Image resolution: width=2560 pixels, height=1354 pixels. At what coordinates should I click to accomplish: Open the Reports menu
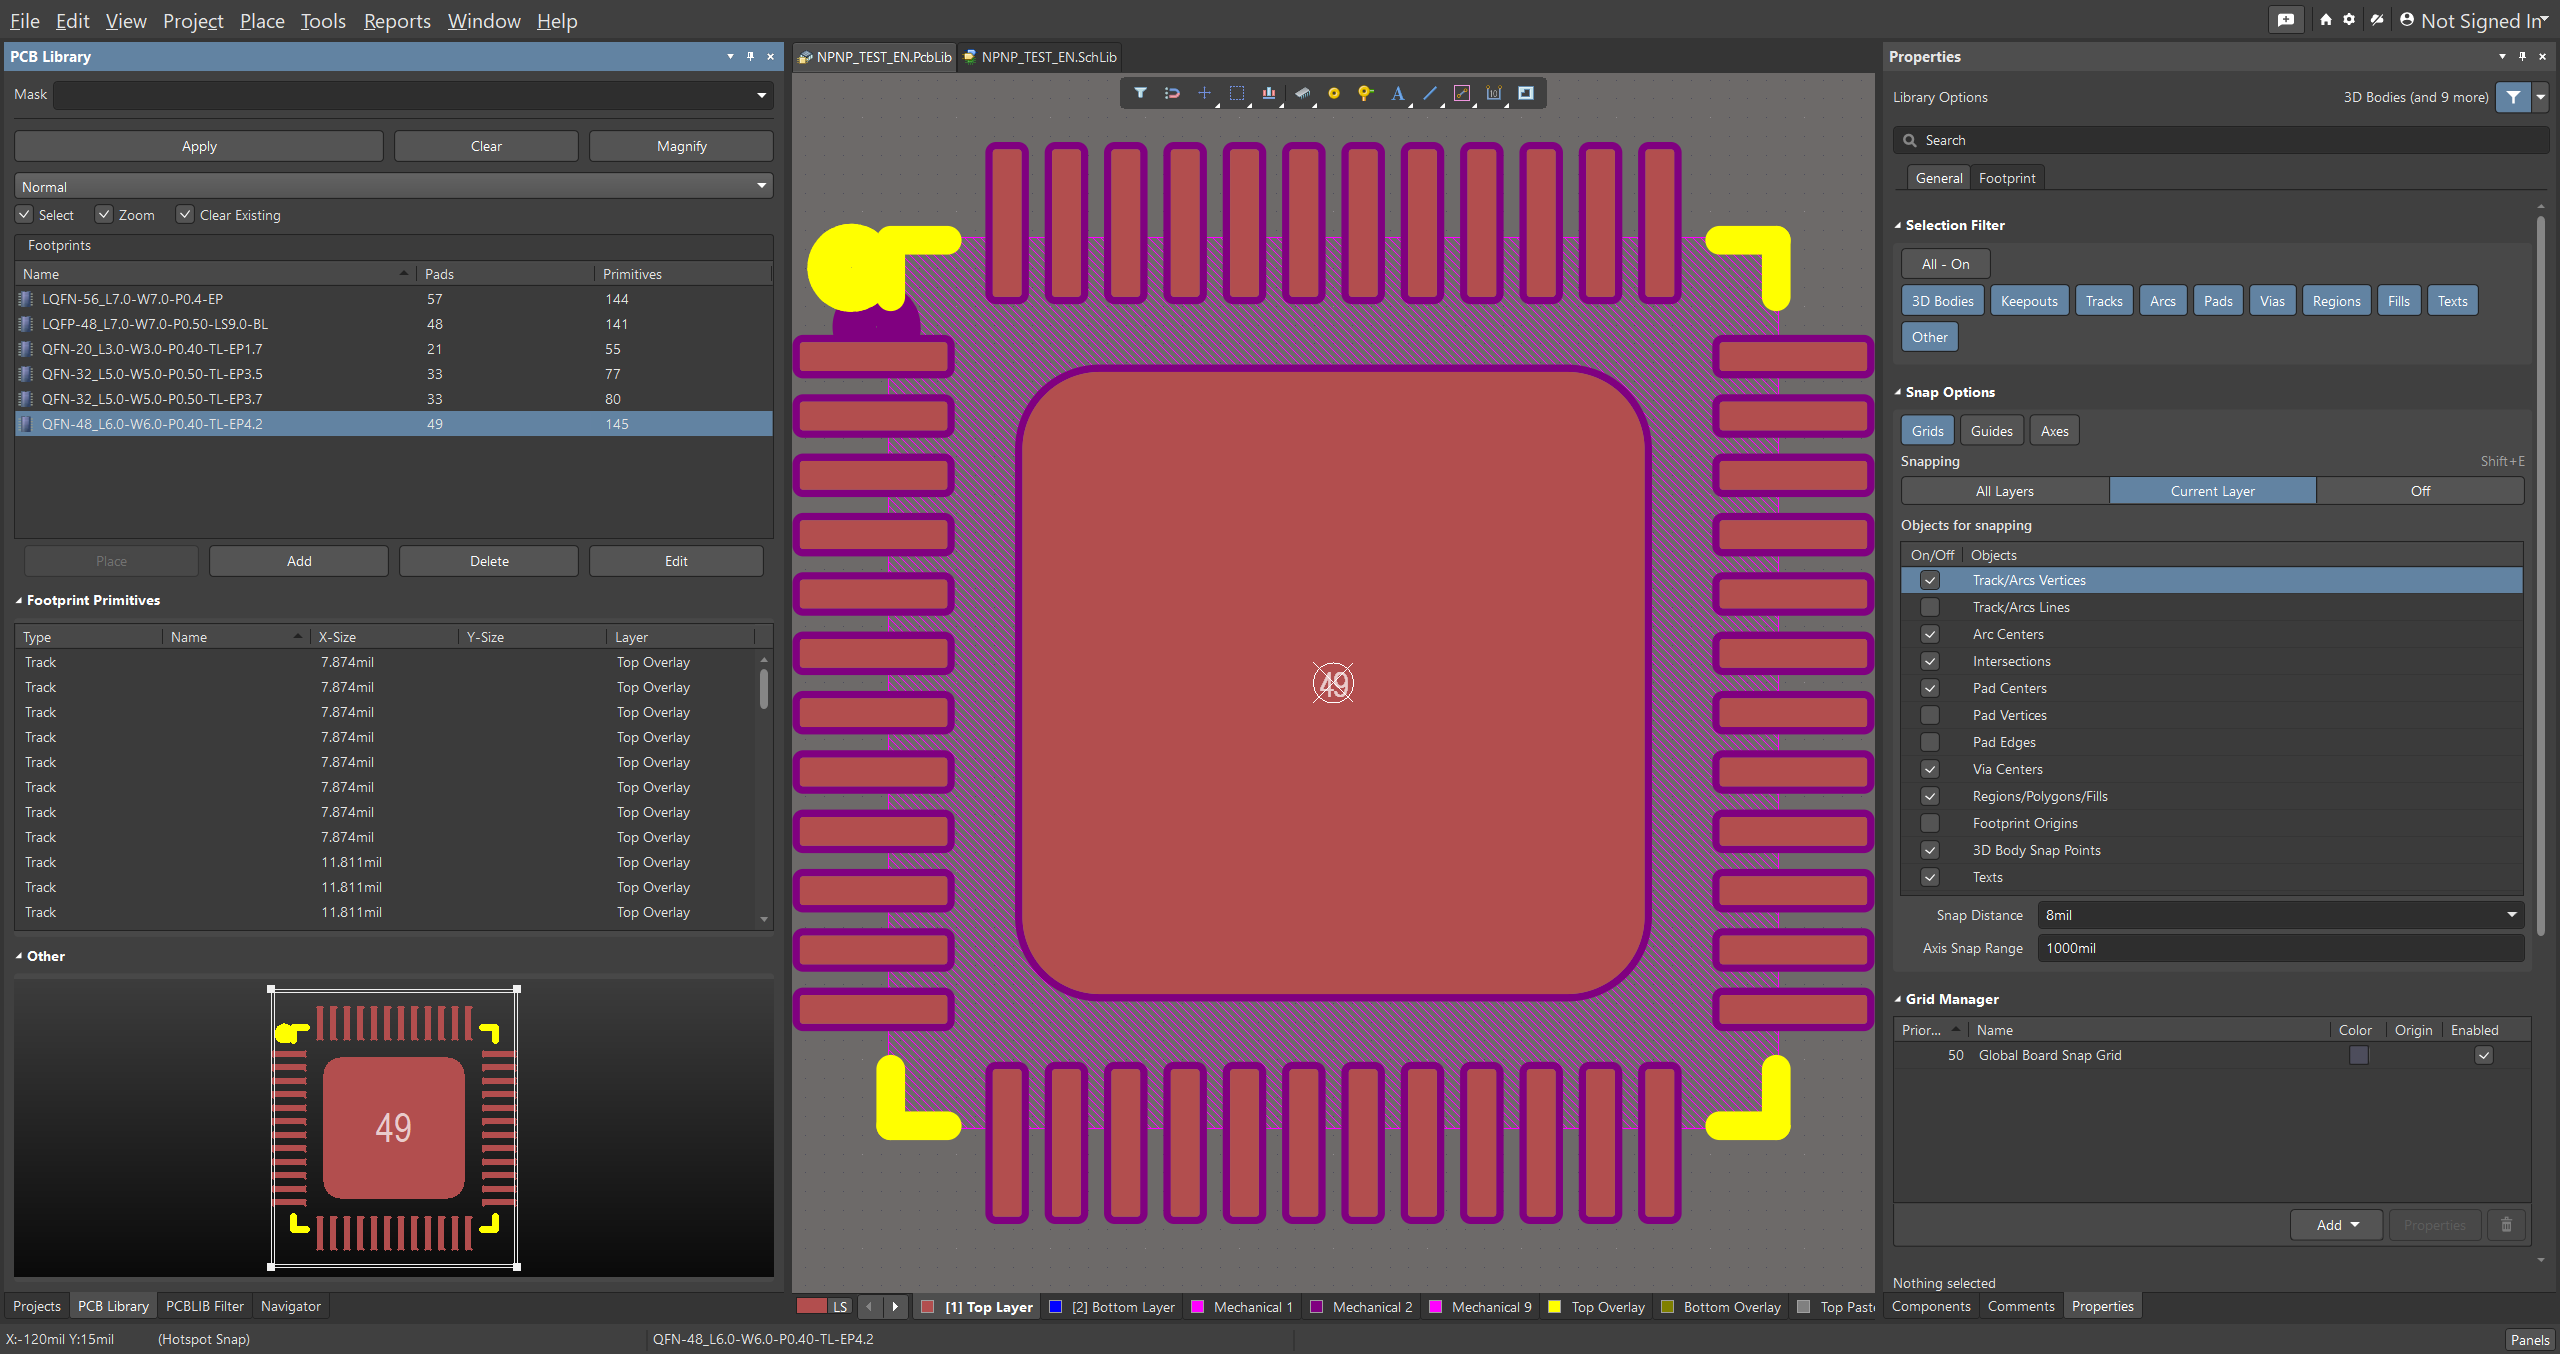point(397,21)
